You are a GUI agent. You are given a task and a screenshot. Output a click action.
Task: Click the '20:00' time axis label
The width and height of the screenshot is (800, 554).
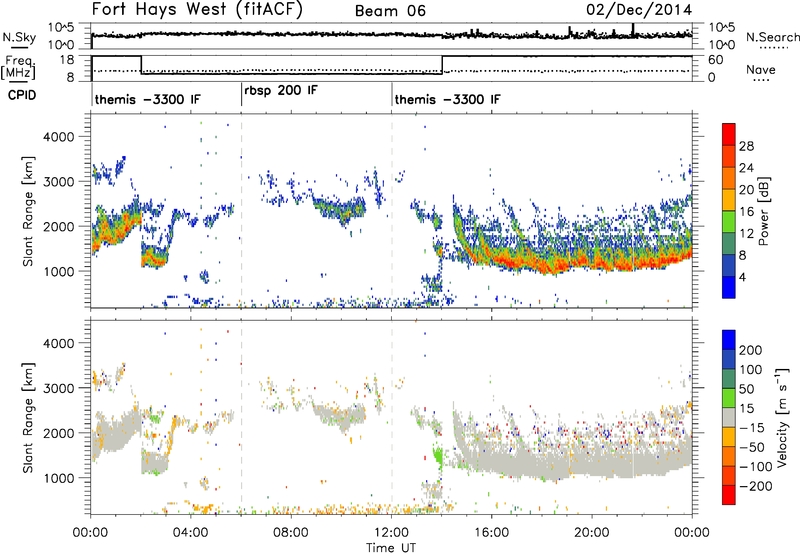coord(592,533)
